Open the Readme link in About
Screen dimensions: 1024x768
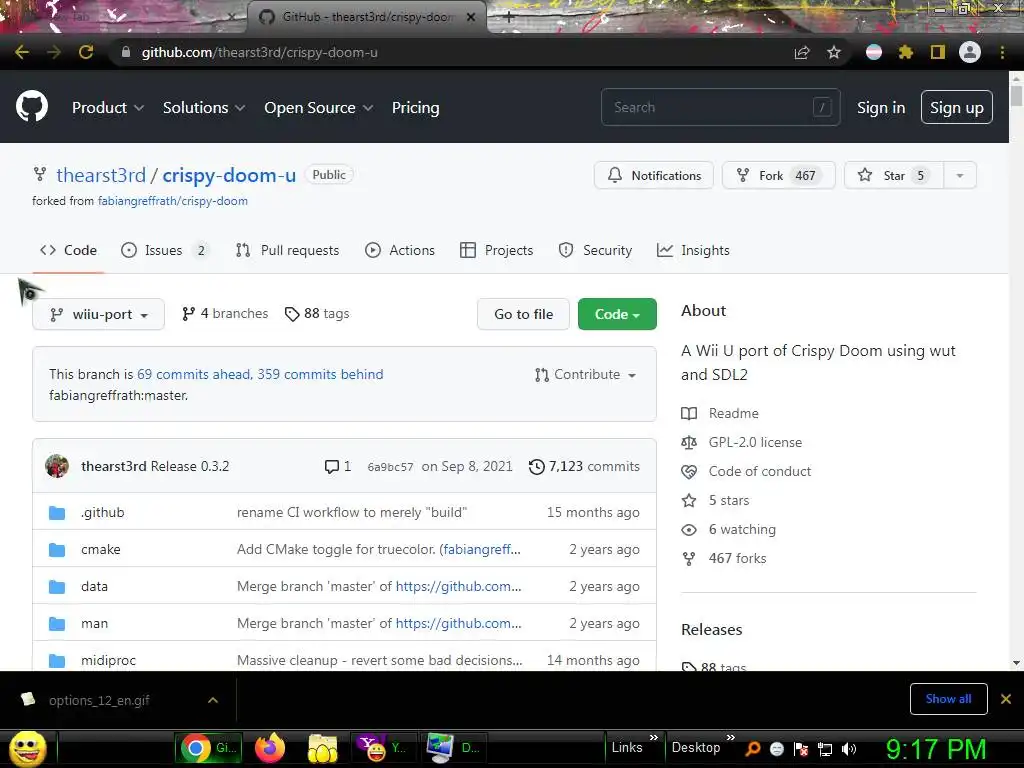point(733,413)
